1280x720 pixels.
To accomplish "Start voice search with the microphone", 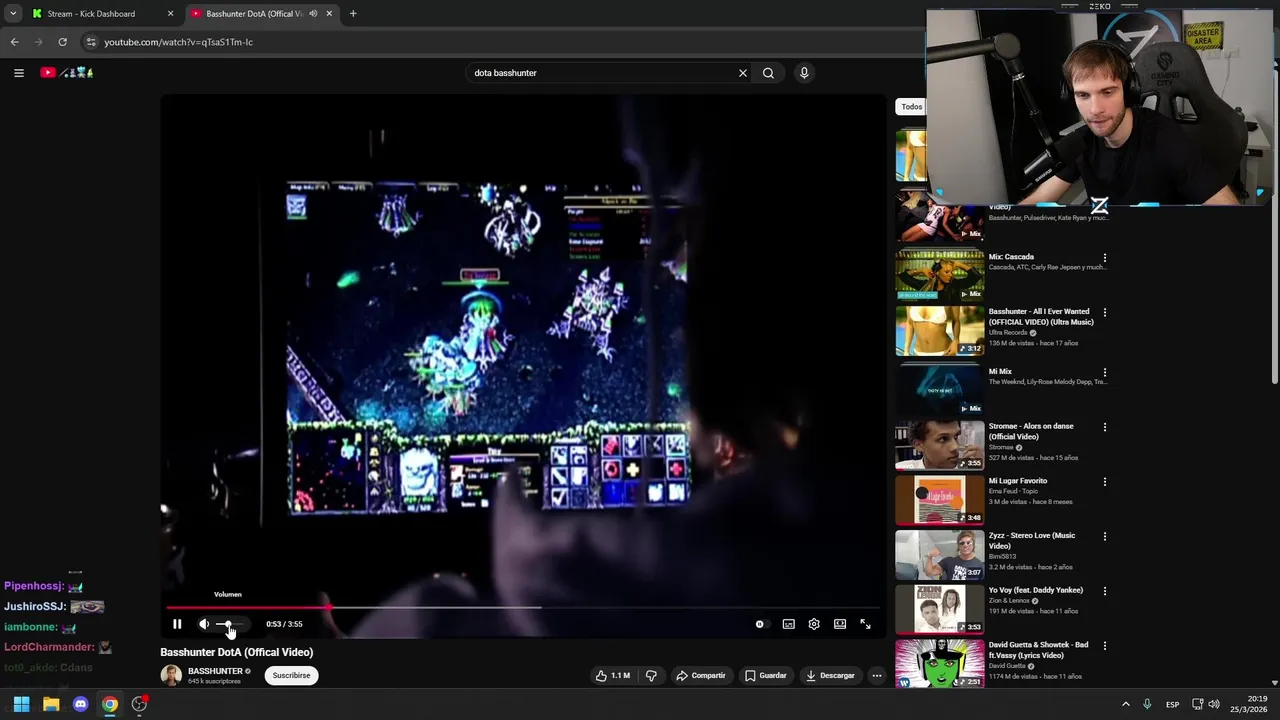I will 804,73.
